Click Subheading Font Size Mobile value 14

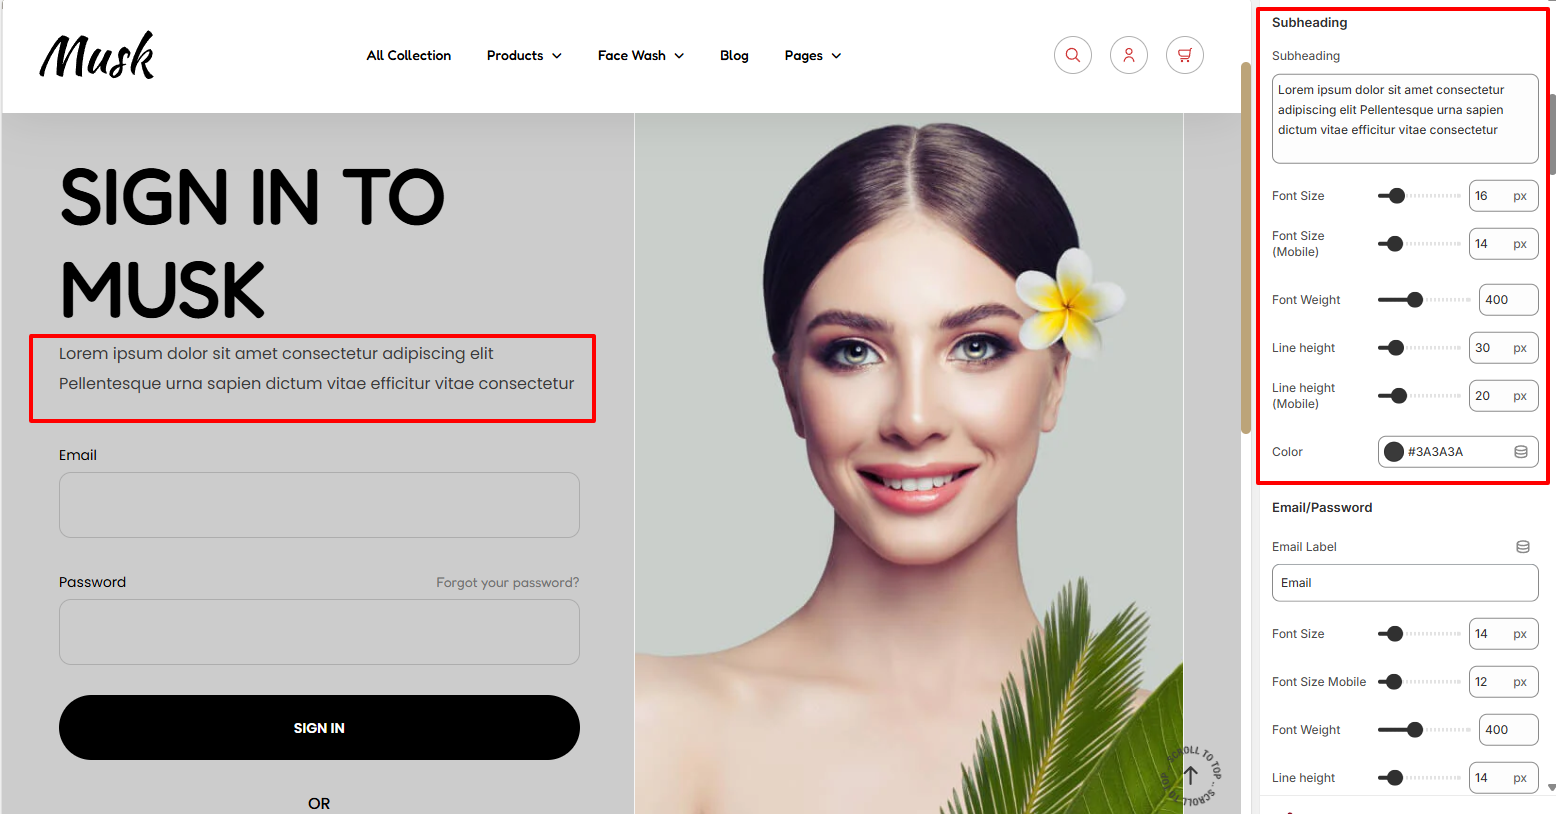1504,244
